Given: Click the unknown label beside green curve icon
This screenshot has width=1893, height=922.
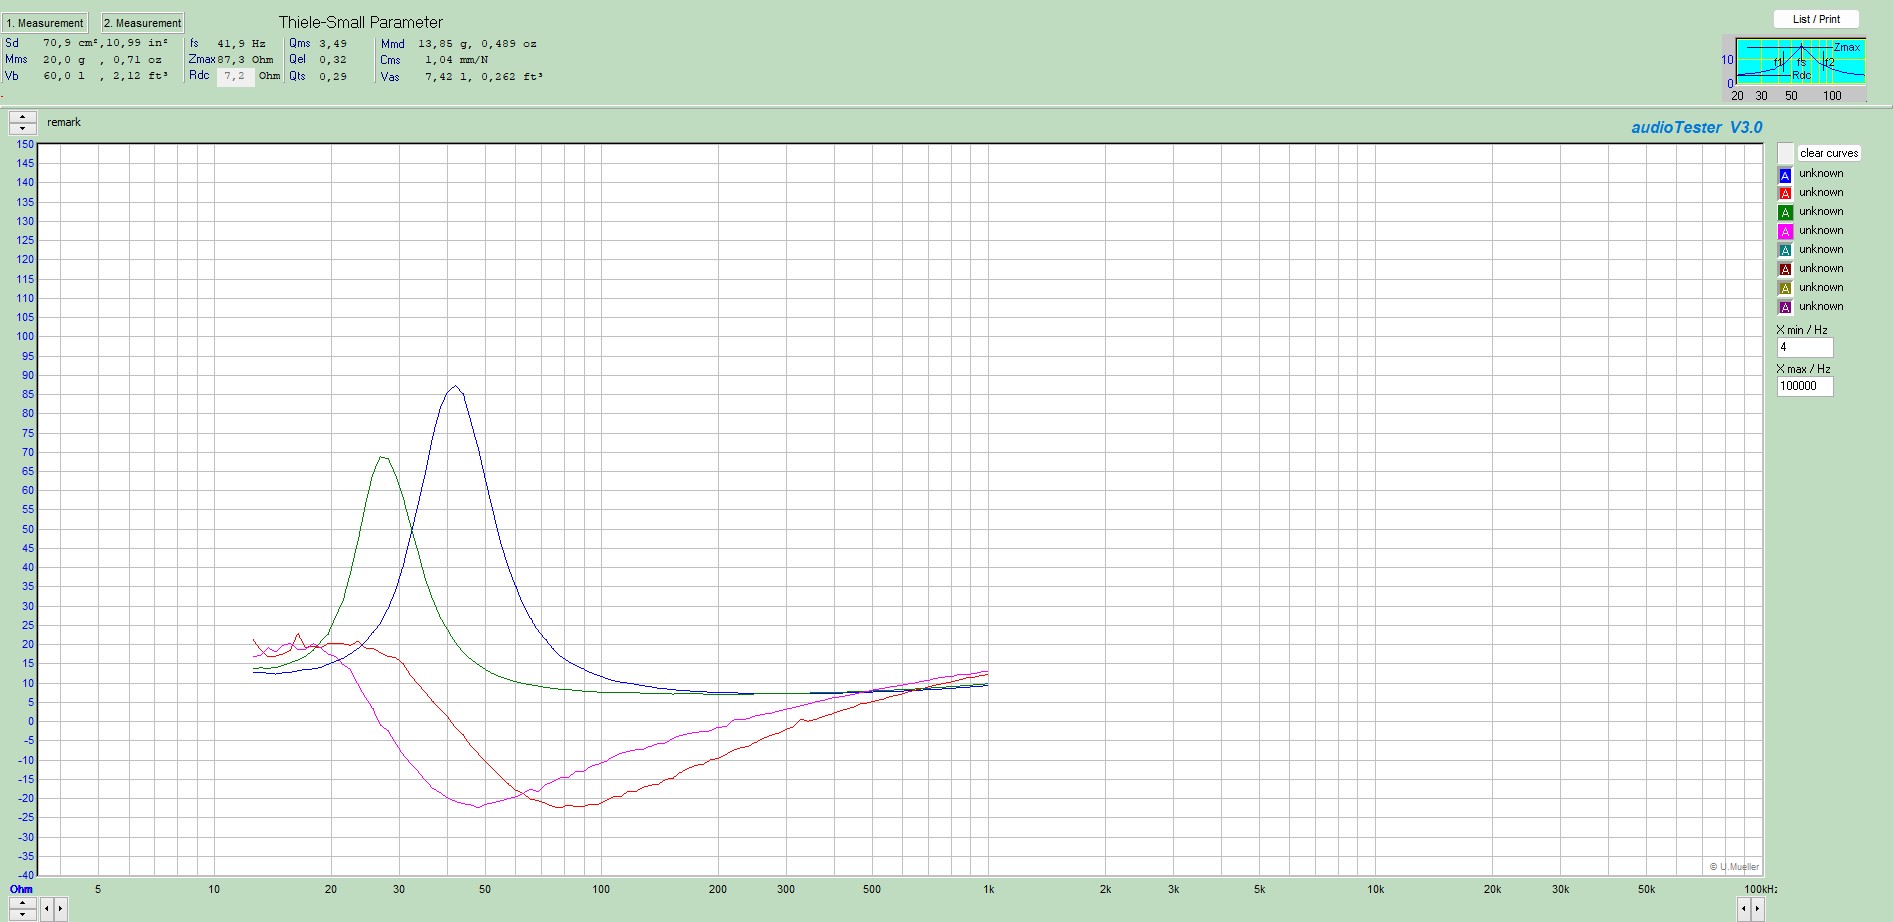Looking at the screenshot, I should tap(1821, 211).
